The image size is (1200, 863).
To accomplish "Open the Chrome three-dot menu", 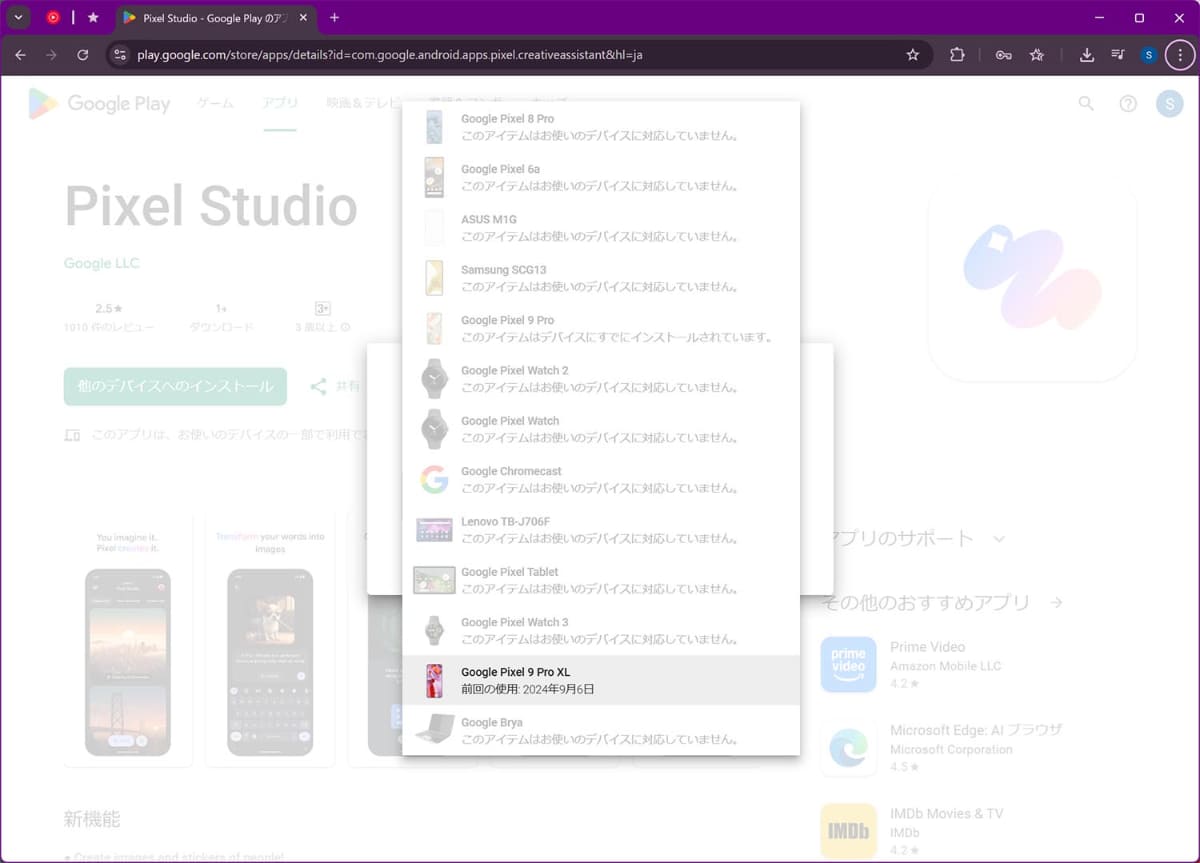I will (1180, 55).
